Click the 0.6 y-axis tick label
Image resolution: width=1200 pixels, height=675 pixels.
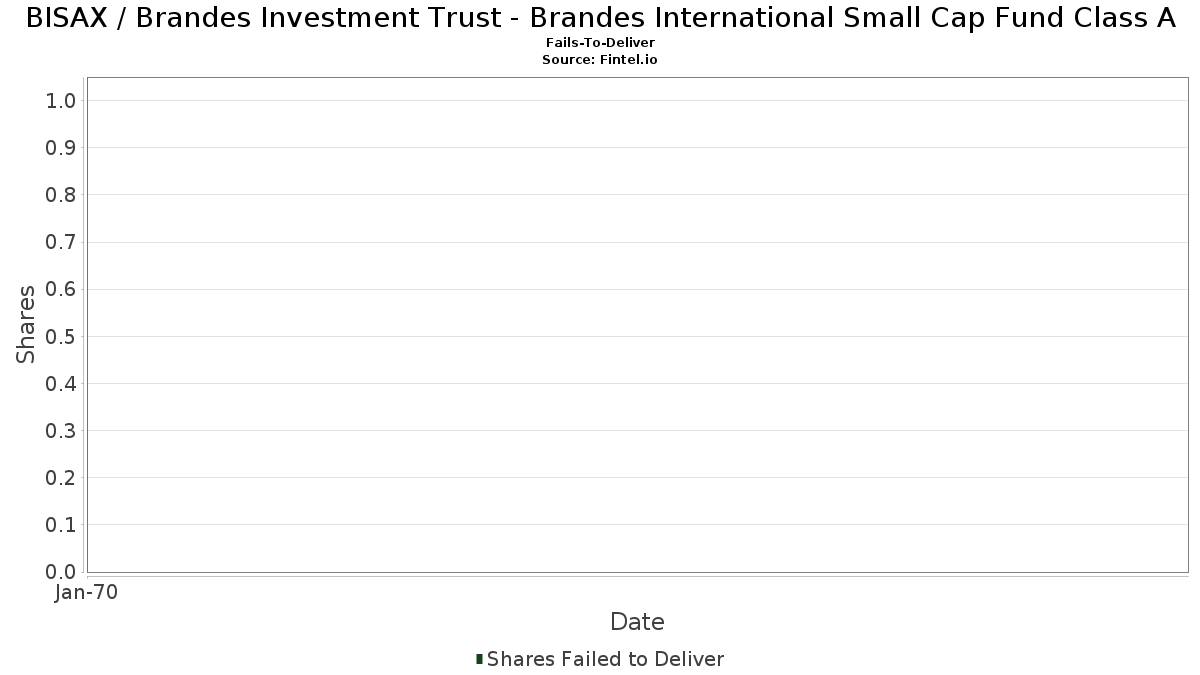[61, 289]
